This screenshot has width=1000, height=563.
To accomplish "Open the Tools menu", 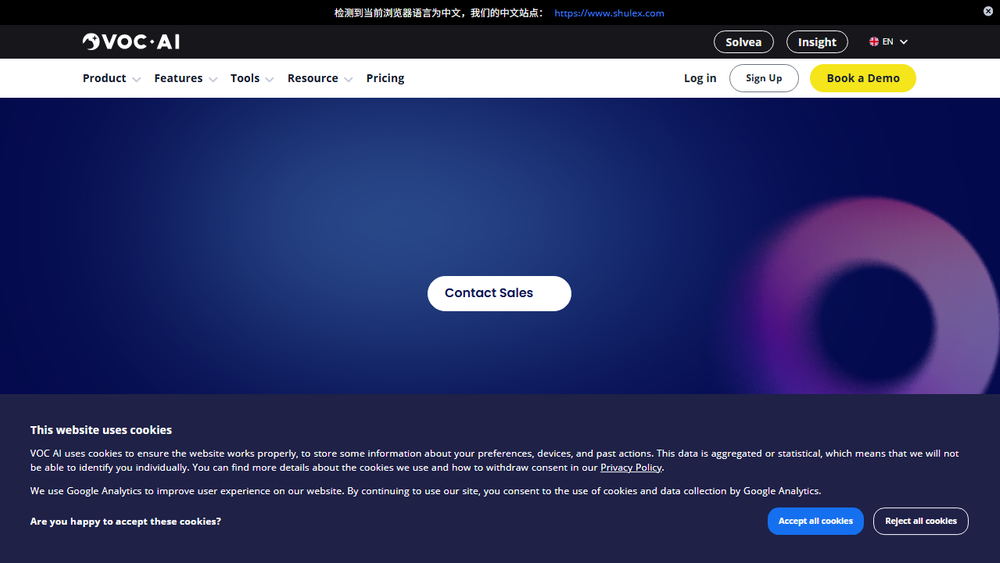I will click(x=245, y=78).
